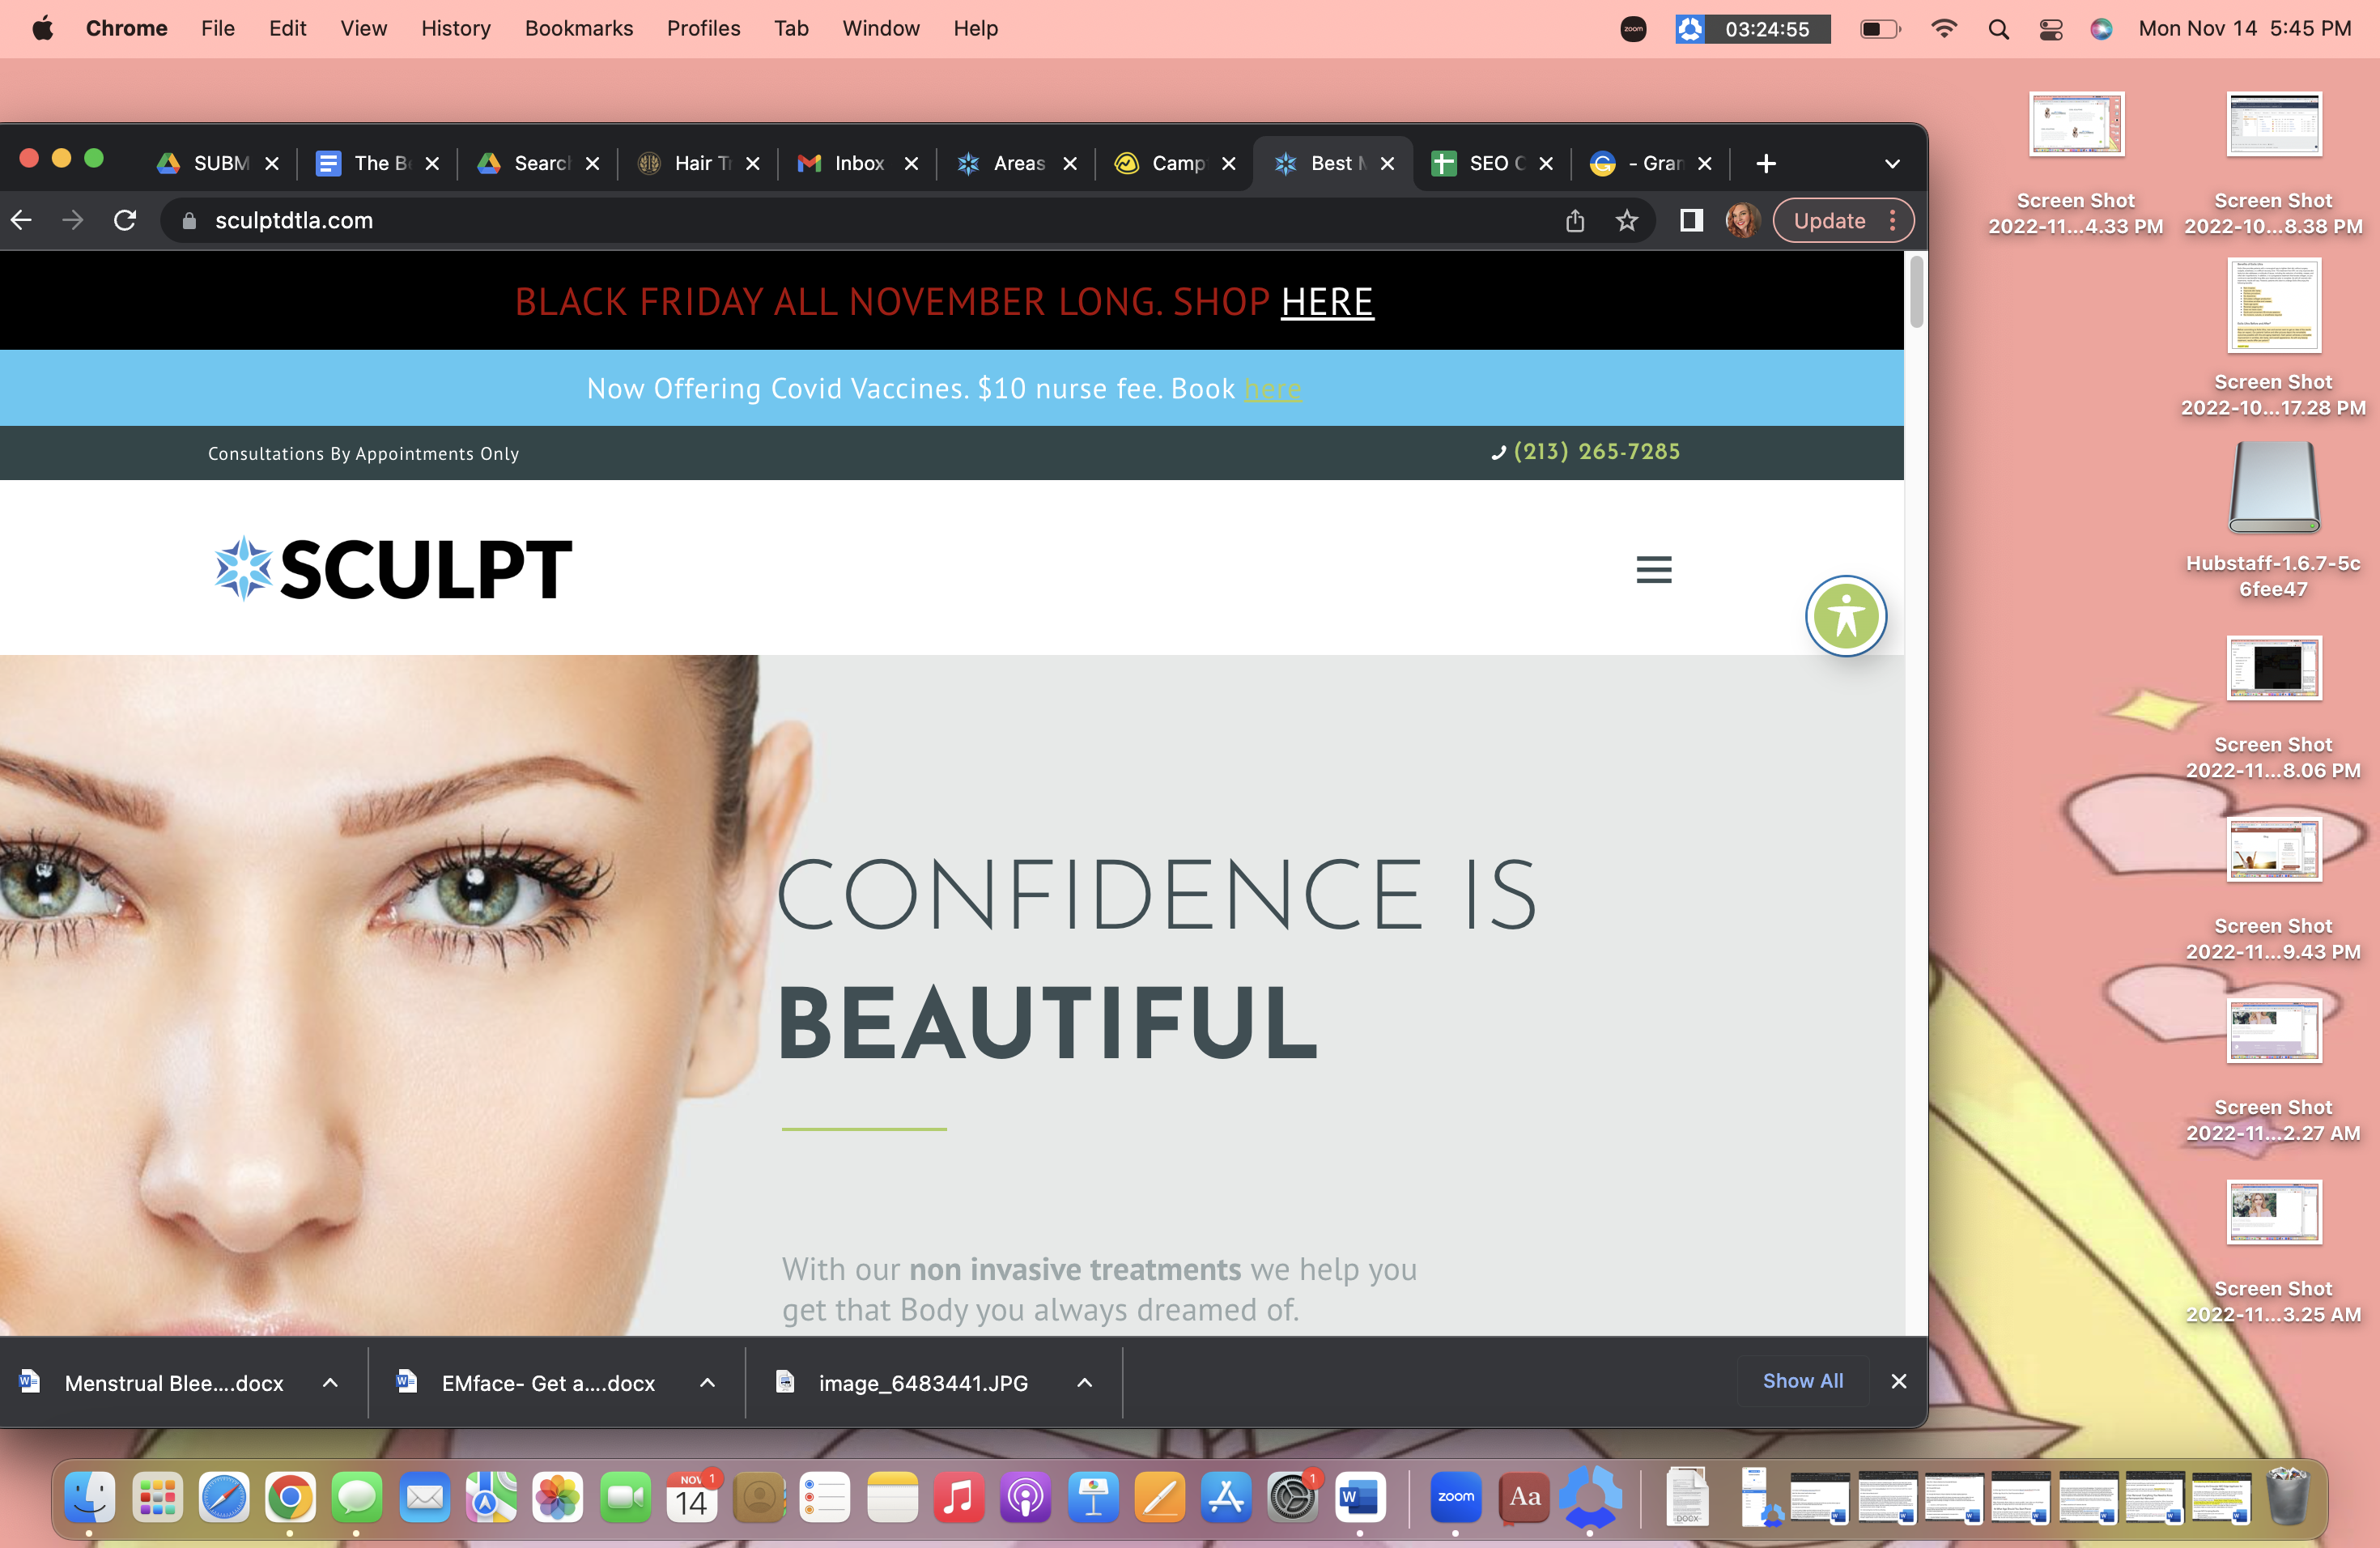
Task: Open the Hubstaff disk image on desktop
Action: point(2273,489)
